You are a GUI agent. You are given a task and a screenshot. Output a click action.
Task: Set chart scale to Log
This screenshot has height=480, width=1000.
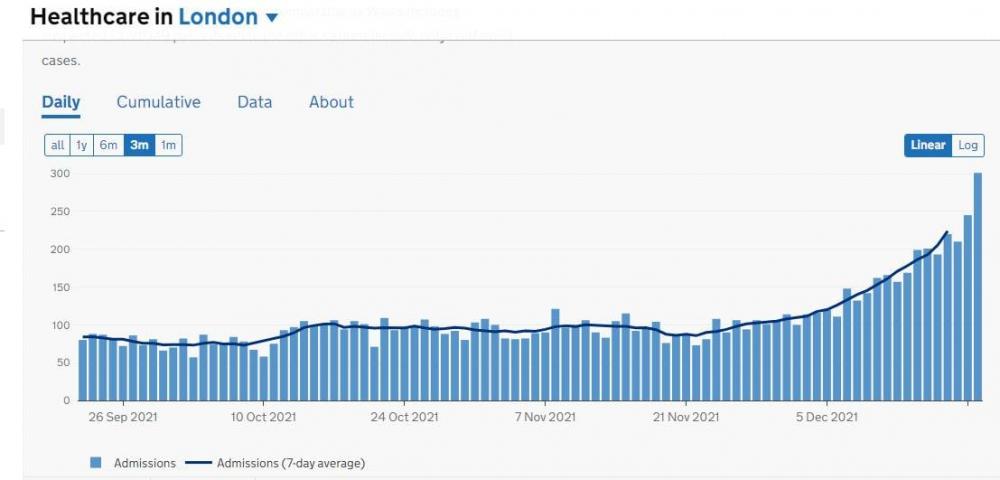(967, 145)
